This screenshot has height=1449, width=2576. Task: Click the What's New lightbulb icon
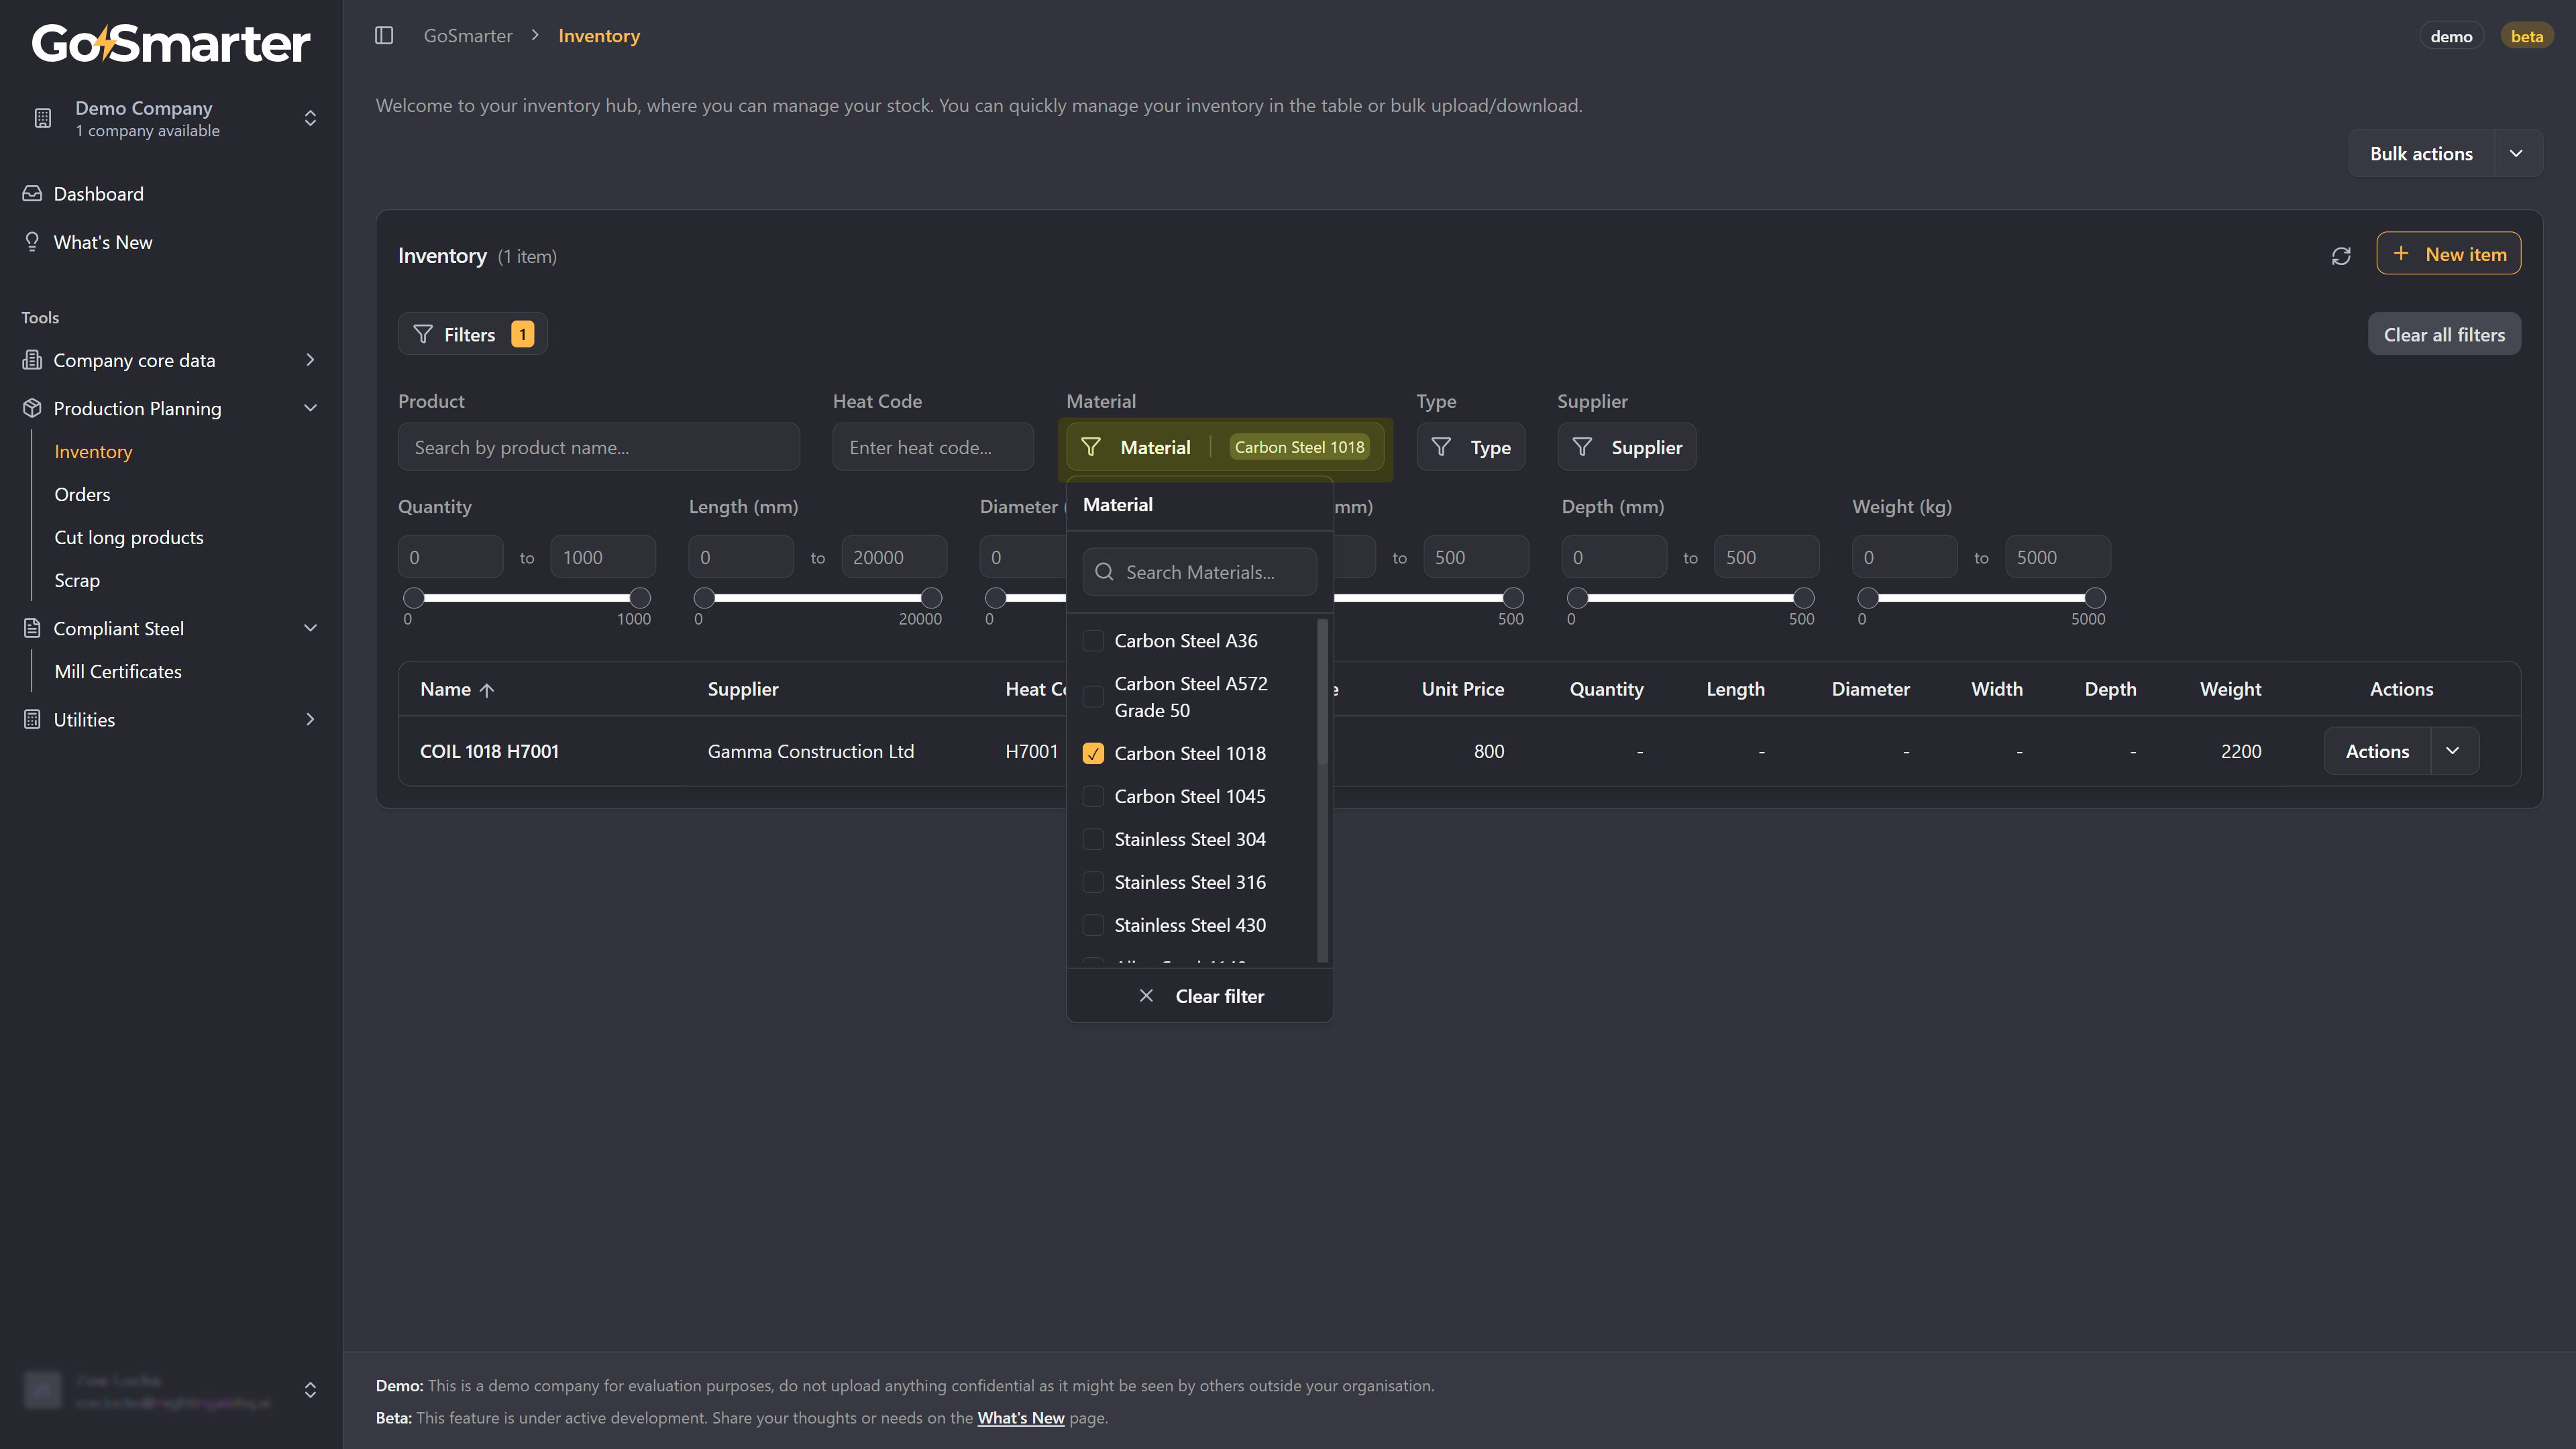pyautogui.click(x=32, y=242)
